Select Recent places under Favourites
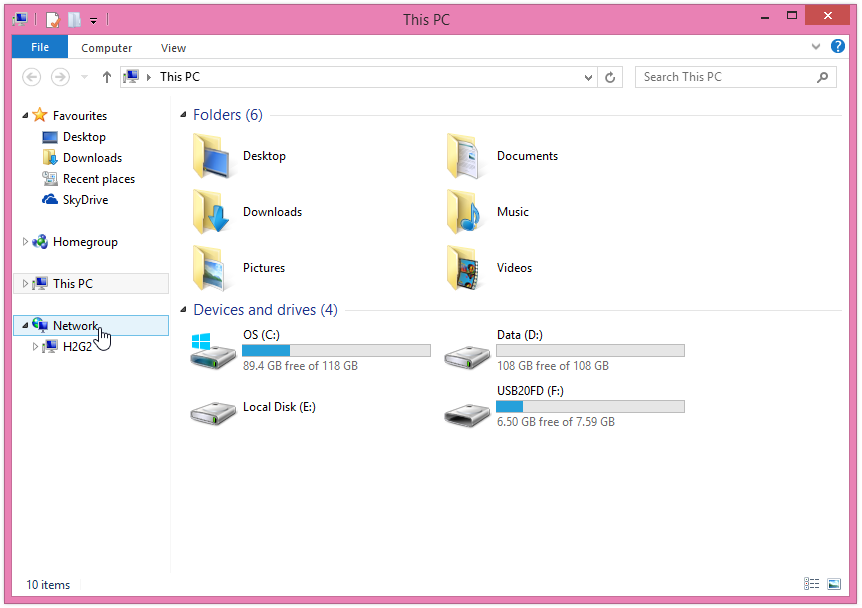Image resolution: width=862 pixels, height=608 pixels. pyautogui.click(x=98, y=179)
